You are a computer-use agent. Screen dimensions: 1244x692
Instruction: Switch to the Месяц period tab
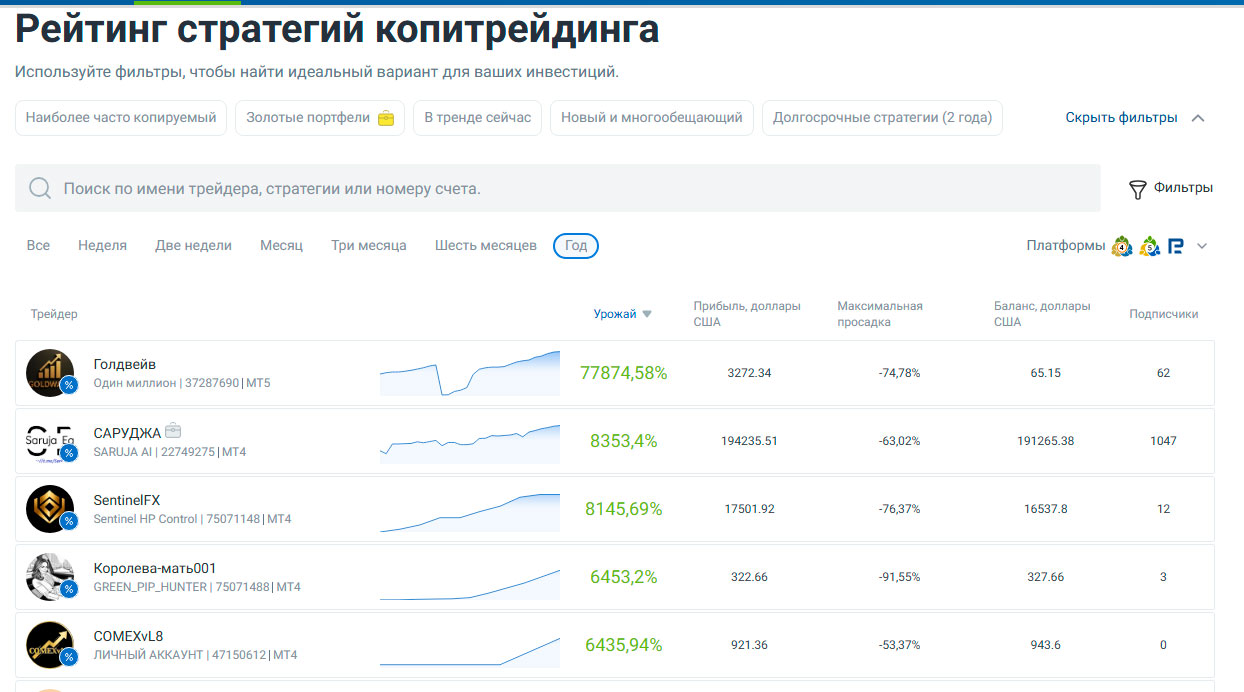(x=281, y=245)
